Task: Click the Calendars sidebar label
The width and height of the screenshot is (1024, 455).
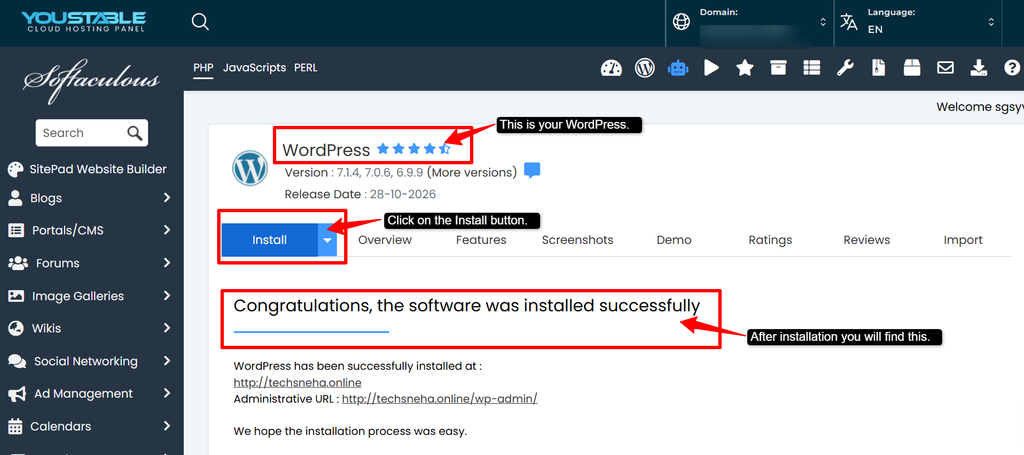Action: click(x=61, y=426)
